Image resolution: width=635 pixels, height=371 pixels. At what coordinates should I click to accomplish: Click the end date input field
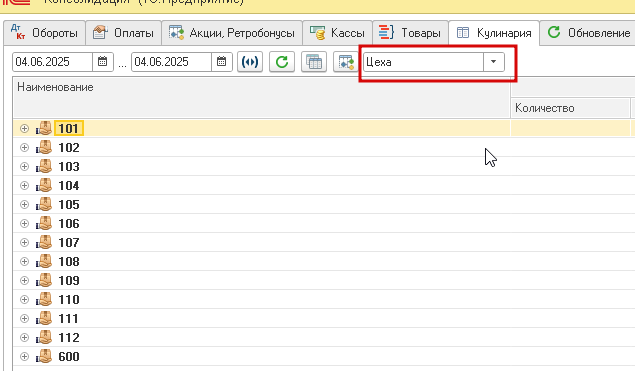[171, 62]
